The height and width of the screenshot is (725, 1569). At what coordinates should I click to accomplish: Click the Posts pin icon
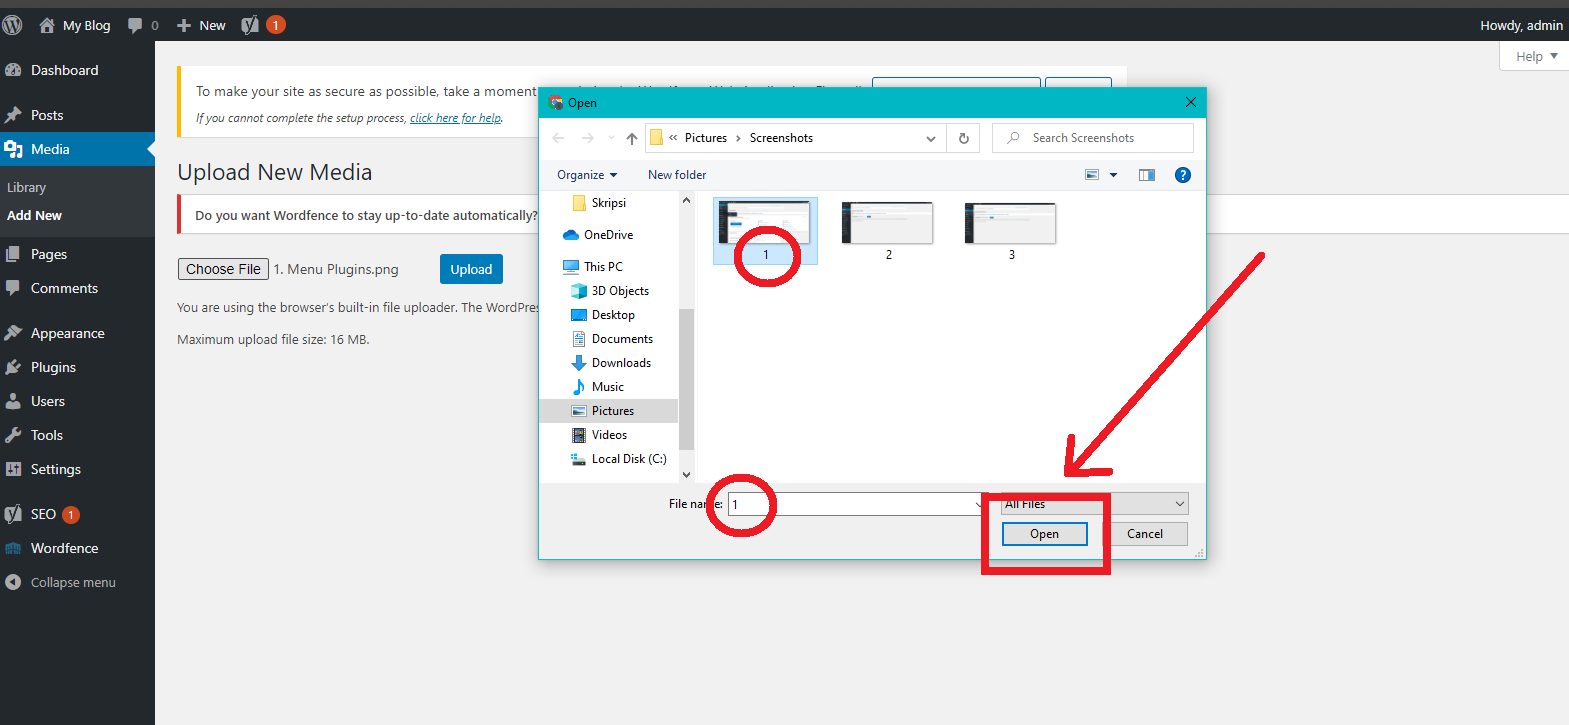tap(13, 115)
